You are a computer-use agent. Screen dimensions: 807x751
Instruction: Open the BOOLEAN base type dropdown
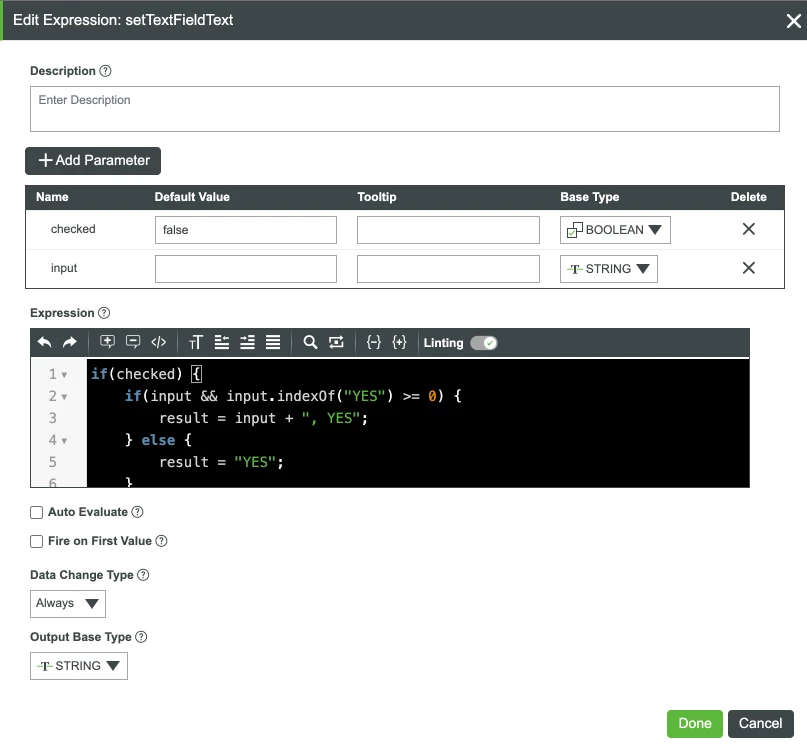[615, 230]
